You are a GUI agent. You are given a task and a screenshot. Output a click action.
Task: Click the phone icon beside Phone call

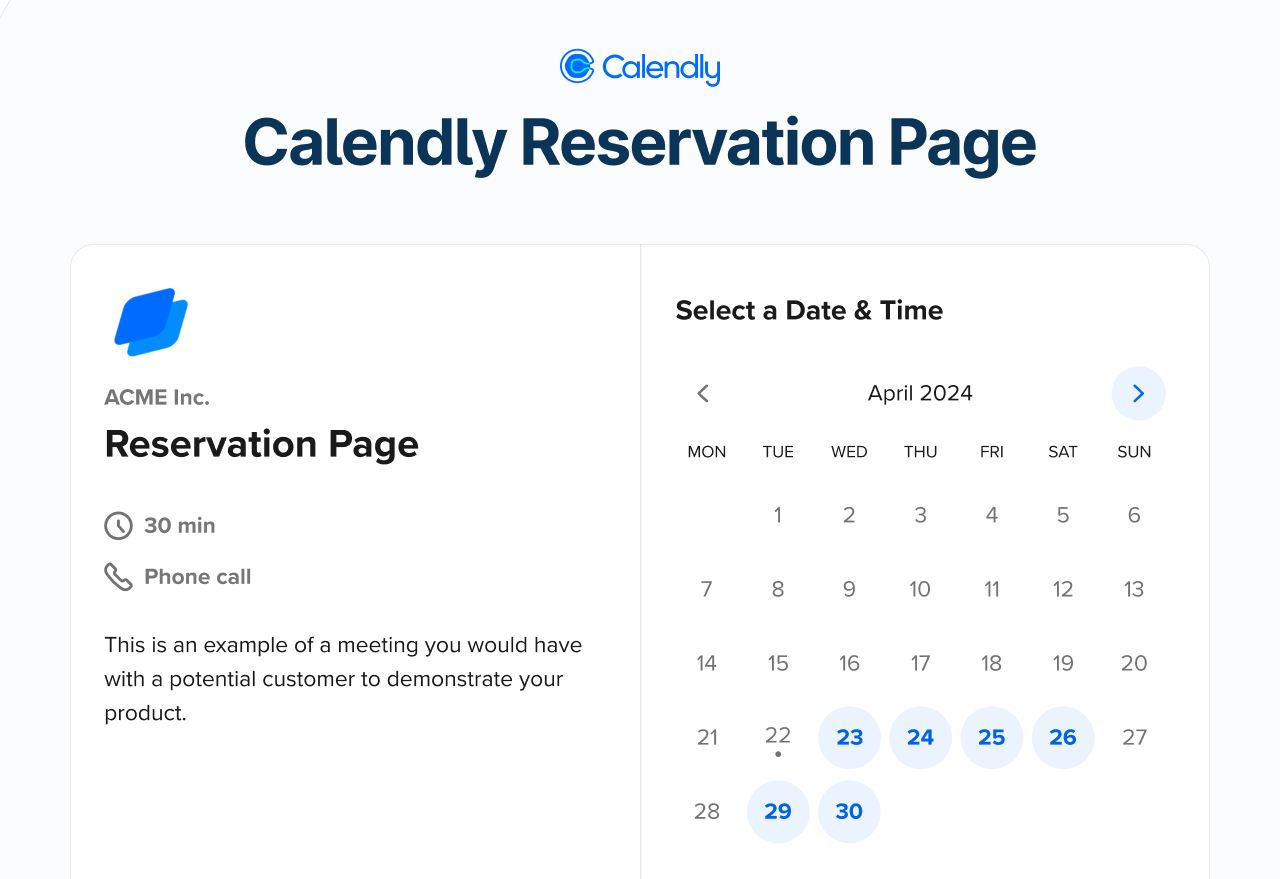pyautogui.click(x=118, y=577)
